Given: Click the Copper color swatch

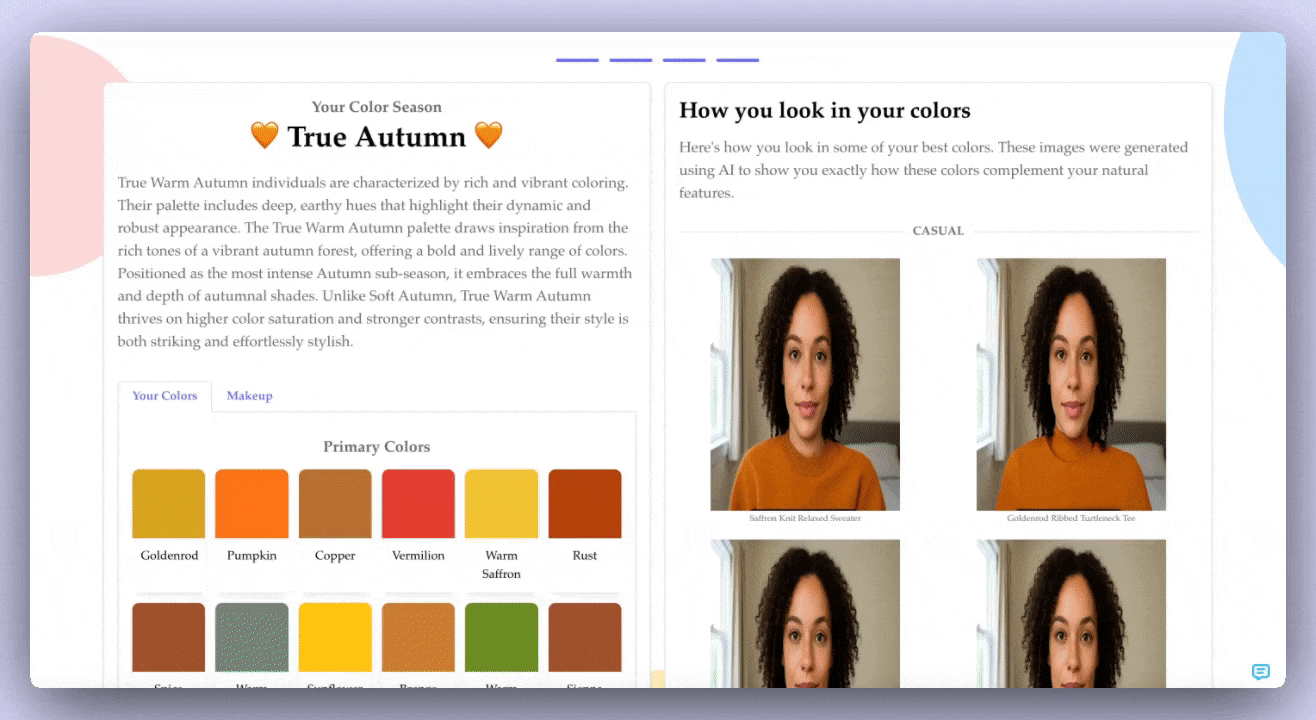Looking at the screenshot, I should tap(335, 504).
